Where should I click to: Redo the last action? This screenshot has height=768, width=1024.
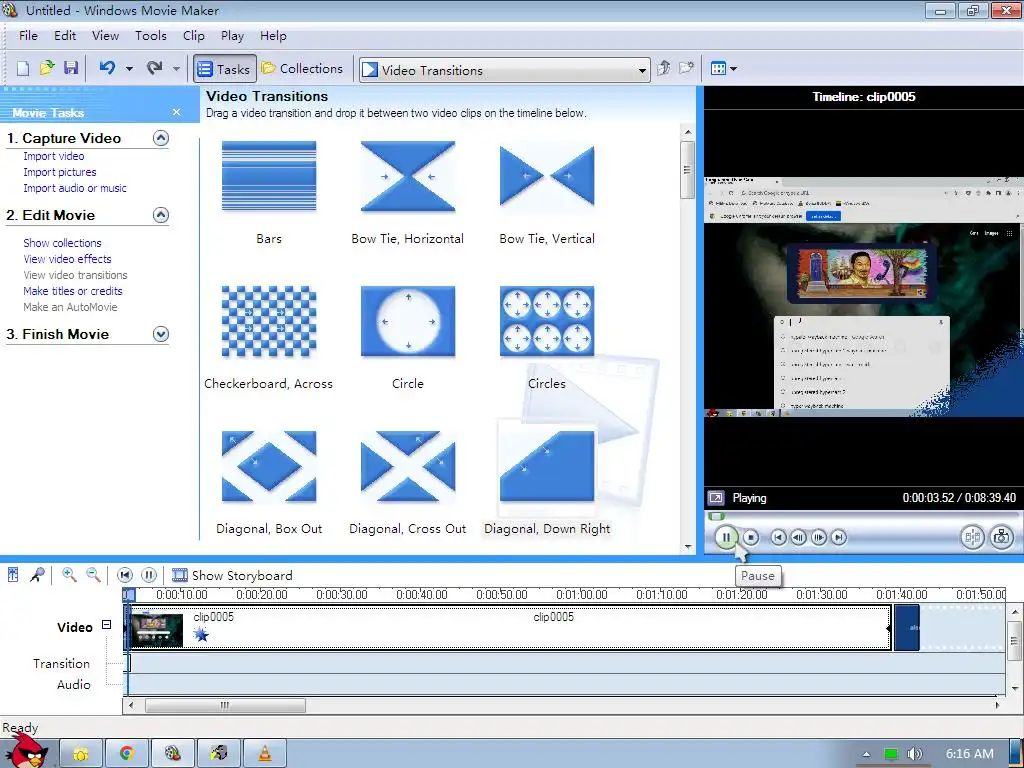click(155, 69)
